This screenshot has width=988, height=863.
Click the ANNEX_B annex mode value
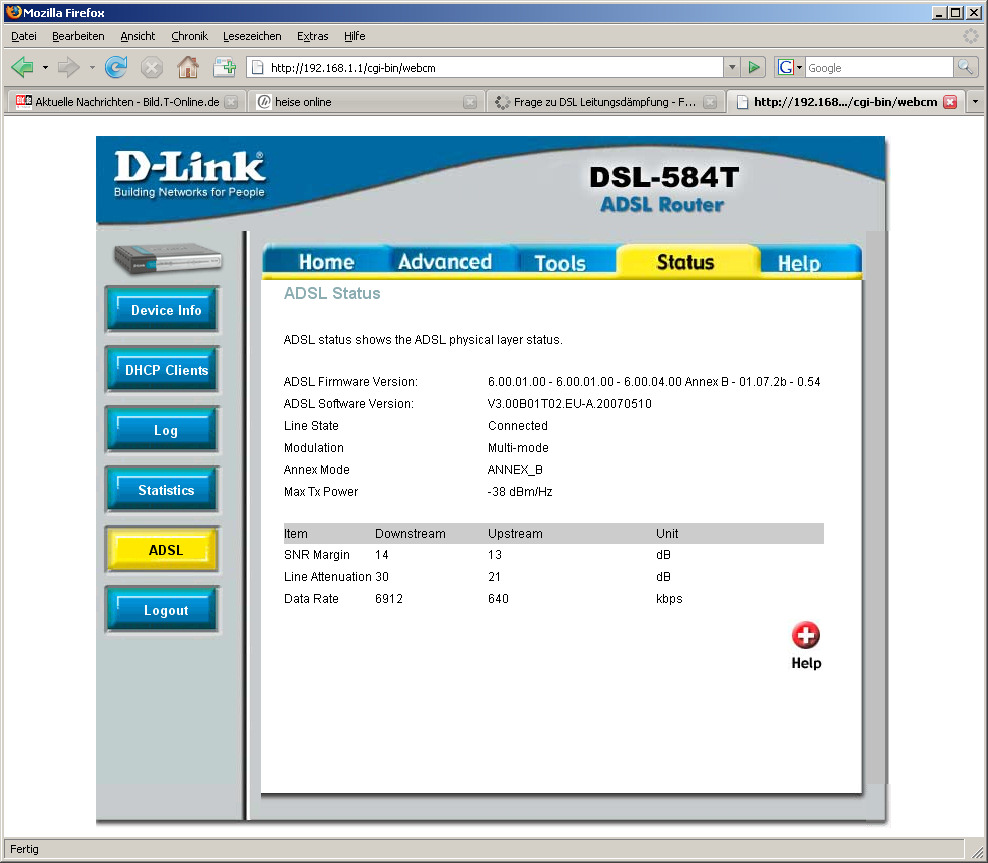(x=515, y=469)
